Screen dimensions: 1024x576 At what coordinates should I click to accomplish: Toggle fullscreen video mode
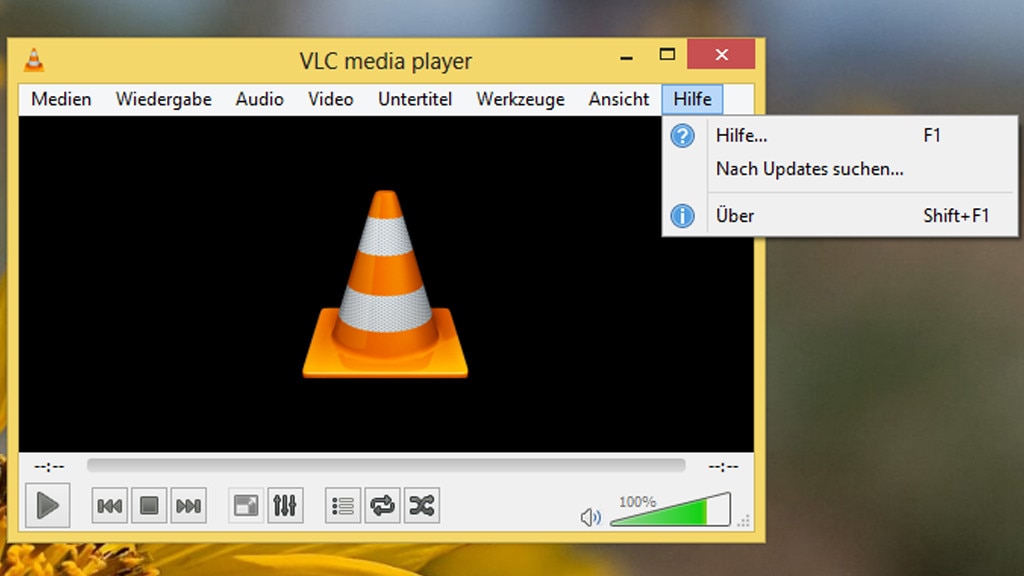[246, 506]
